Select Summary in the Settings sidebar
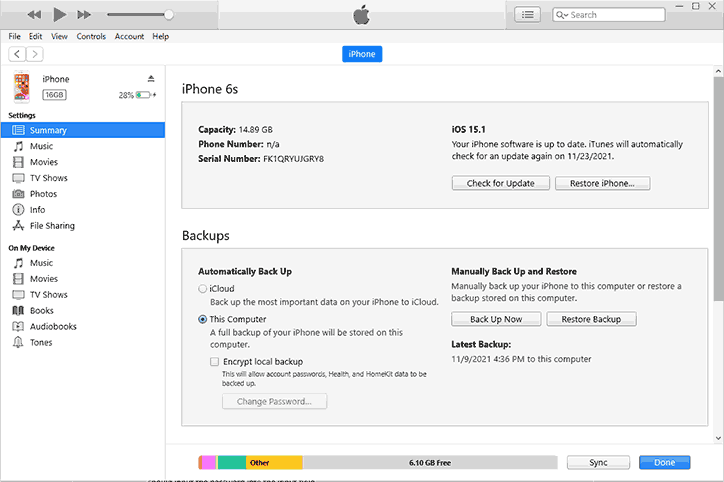 83,130
